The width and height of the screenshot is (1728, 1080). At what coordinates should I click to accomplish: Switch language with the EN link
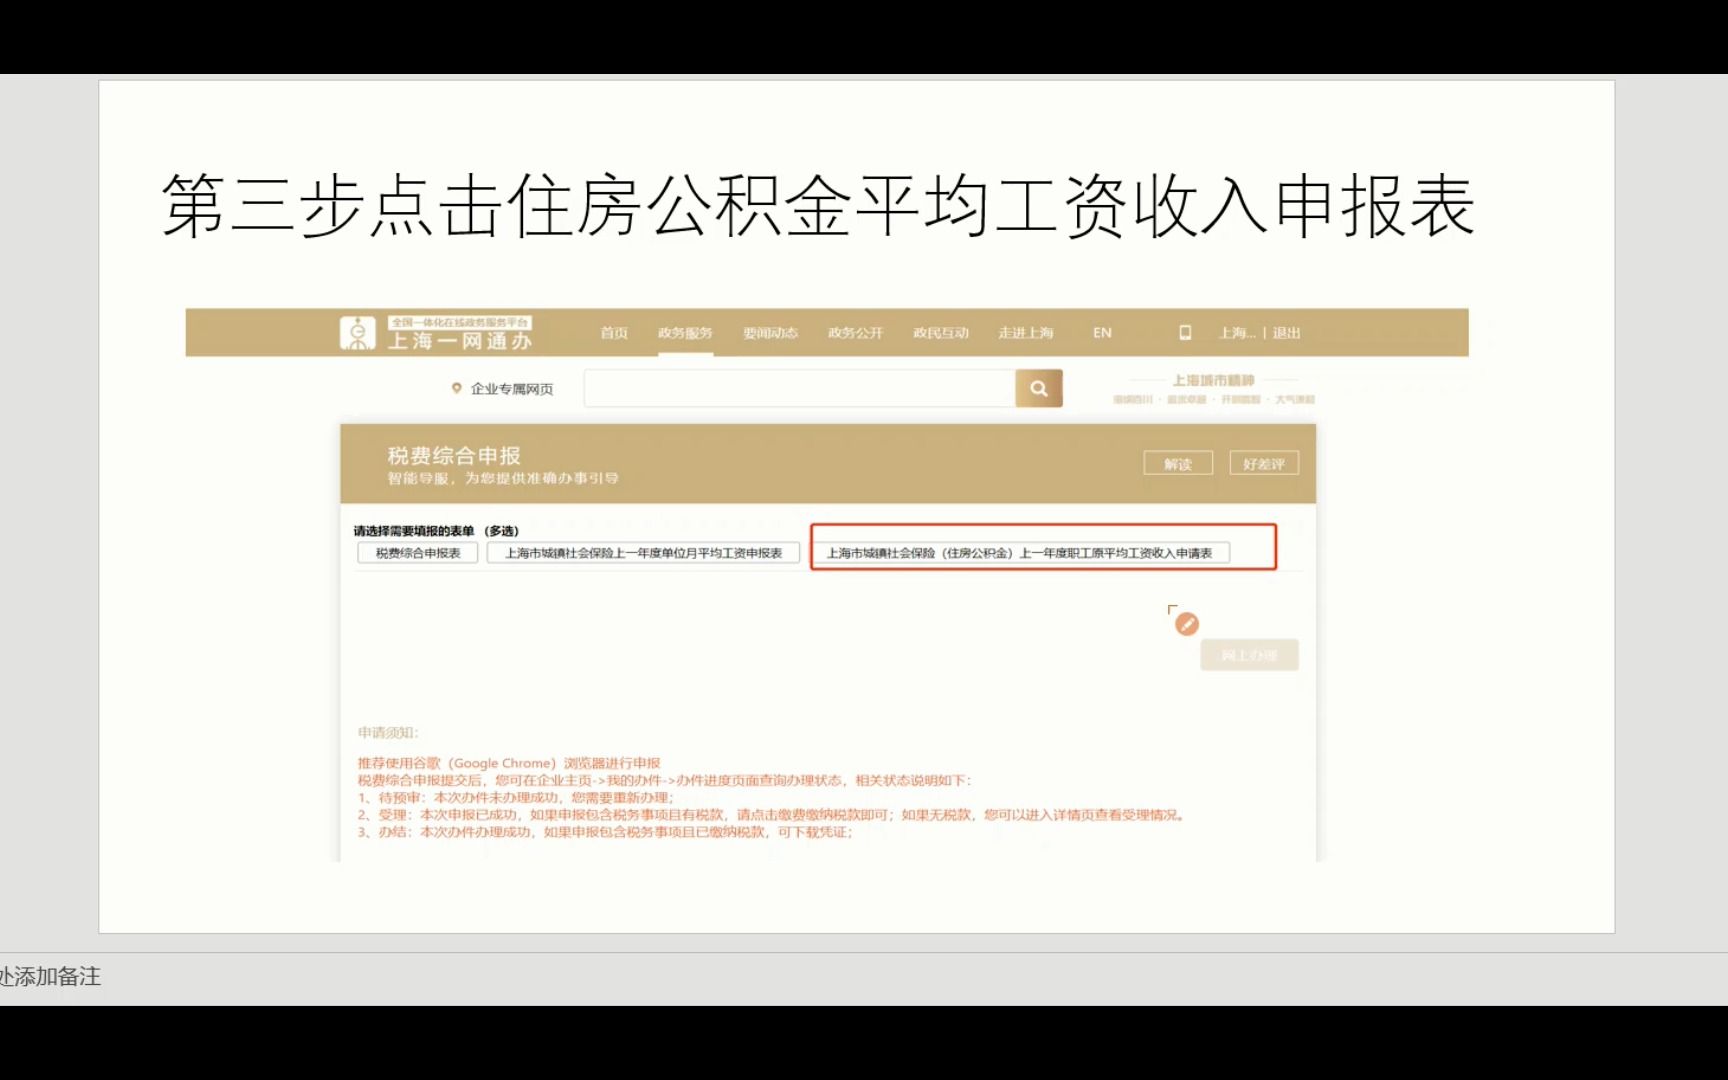[x=1102, y=333]
